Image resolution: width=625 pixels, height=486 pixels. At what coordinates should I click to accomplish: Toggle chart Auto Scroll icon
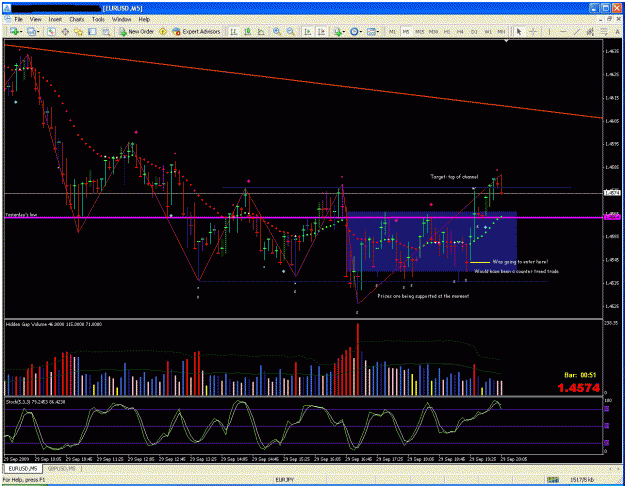307,31
